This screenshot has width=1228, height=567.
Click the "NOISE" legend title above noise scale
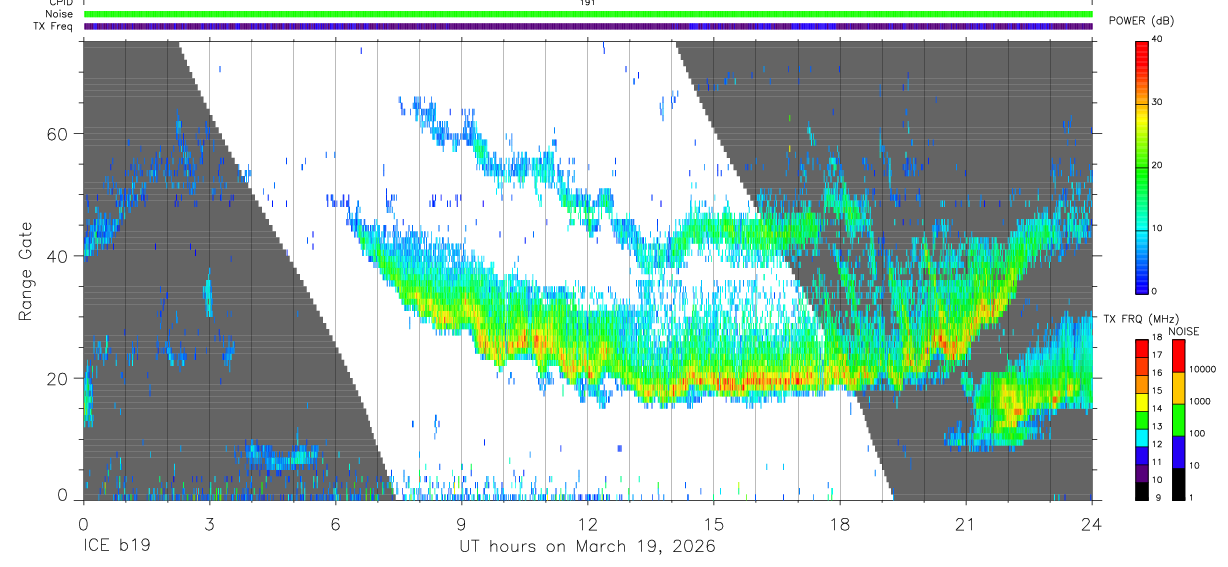pos(1183,331)
